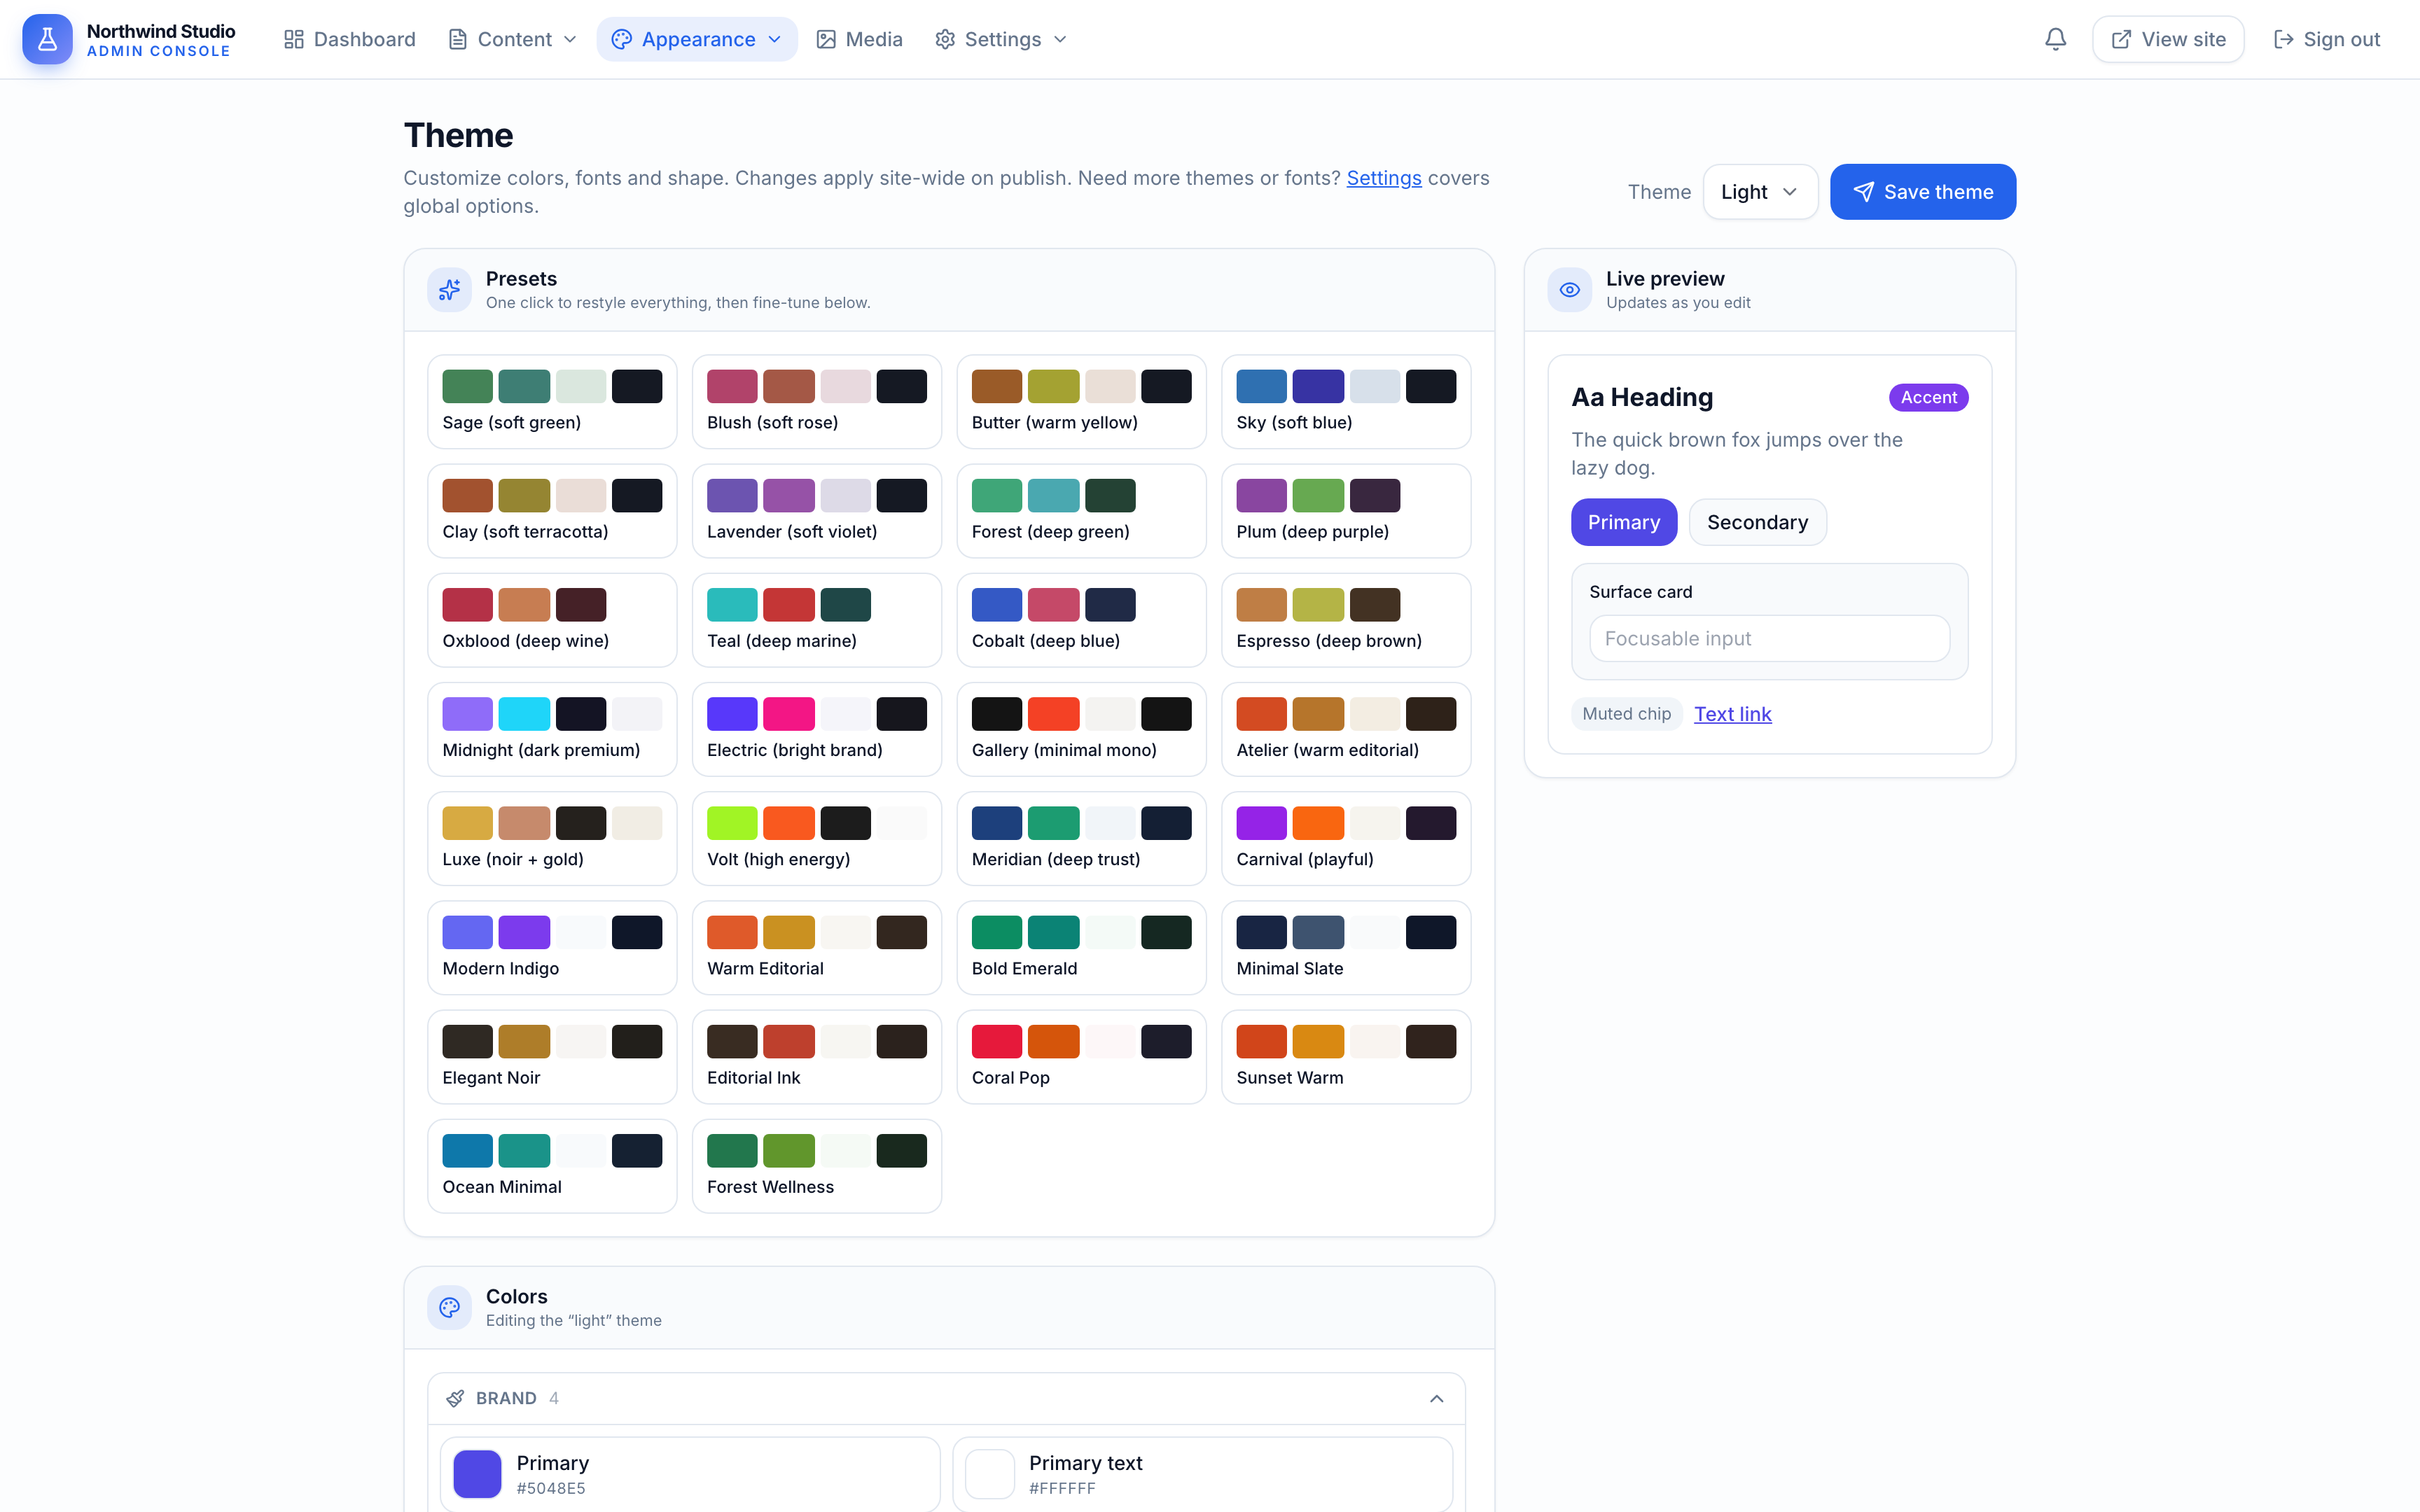
Task: Choose the Teal (deep marine) preset
Action: tap(816, 620)
